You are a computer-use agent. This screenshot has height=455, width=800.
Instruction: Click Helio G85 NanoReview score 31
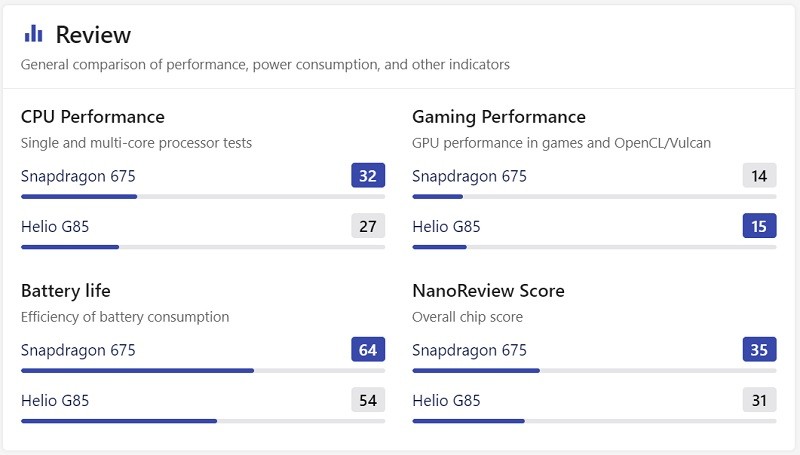coord(759,400)
